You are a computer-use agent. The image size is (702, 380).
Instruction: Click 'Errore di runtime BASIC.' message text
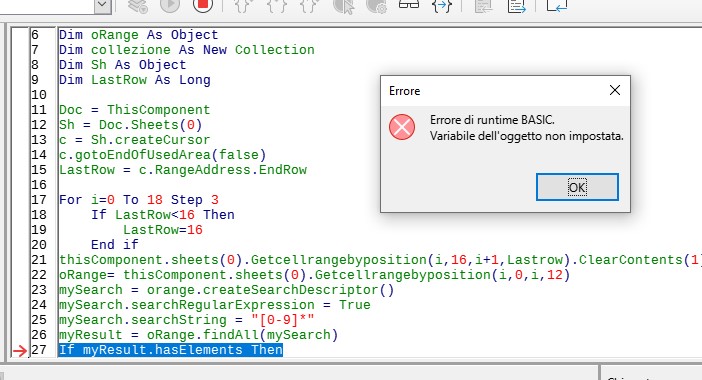(492, 120)
